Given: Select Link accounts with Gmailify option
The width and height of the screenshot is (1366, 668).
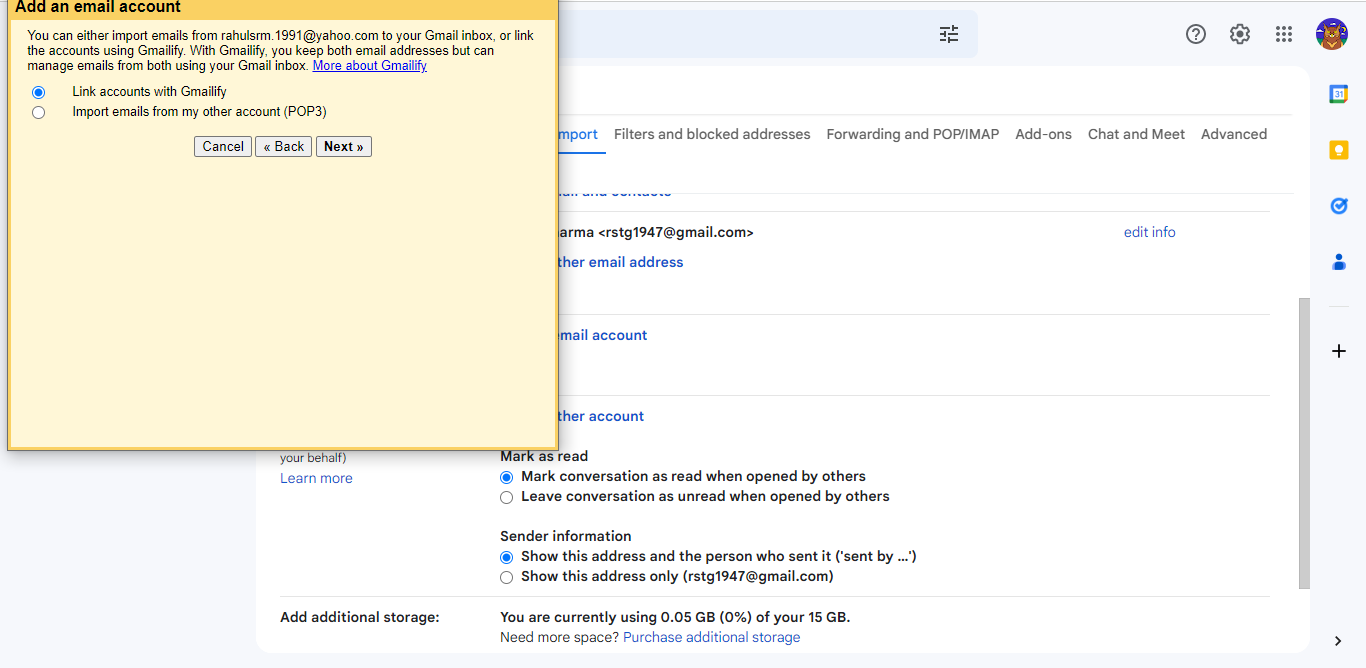Looking at the screenshot, I should [x=38, y=92].
